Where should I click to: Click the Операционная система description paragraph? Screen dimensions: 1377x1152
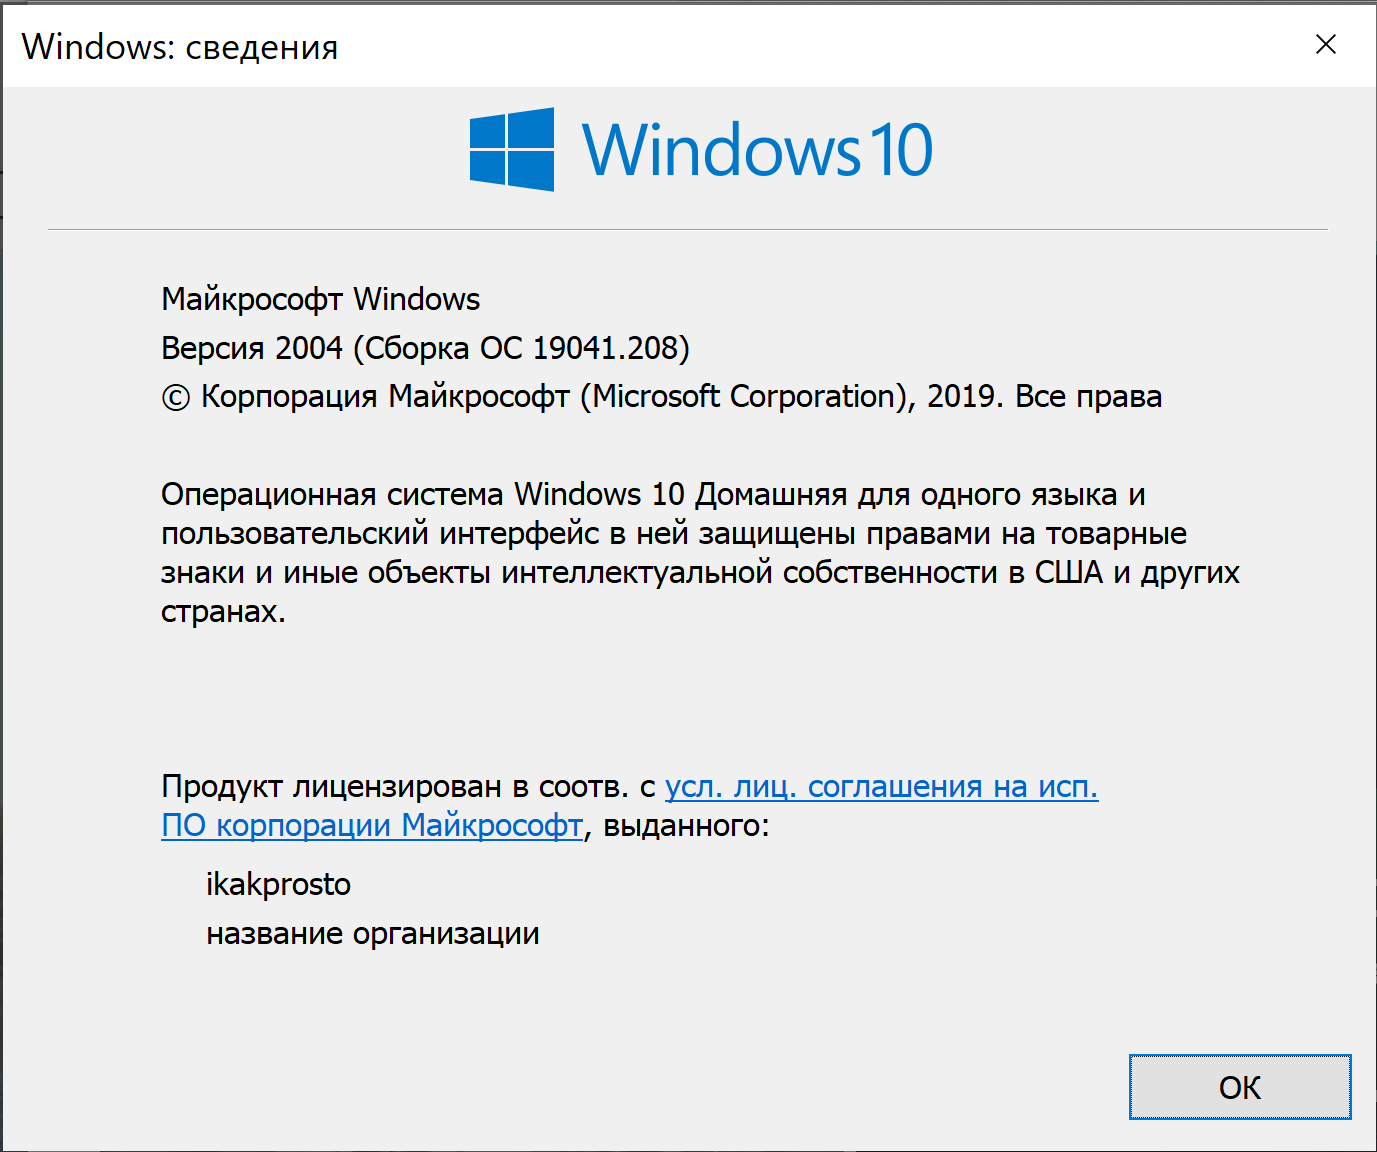click(x=700, y=552)
